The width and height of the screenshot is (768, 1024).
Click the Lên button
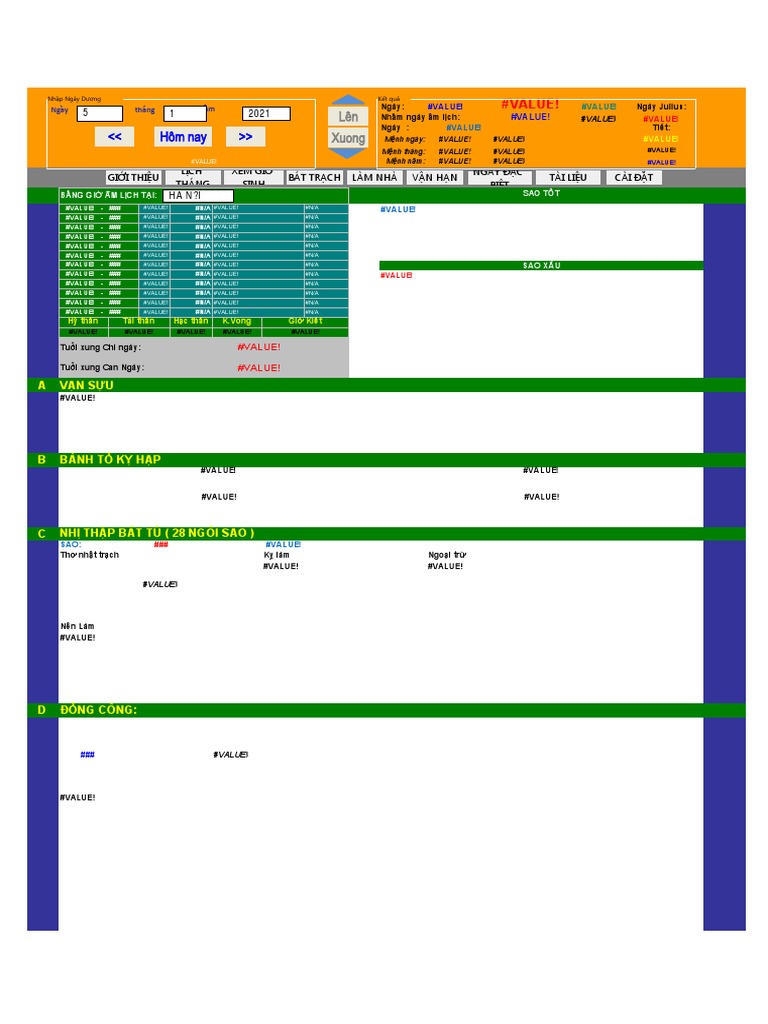(x=348, y=116)
